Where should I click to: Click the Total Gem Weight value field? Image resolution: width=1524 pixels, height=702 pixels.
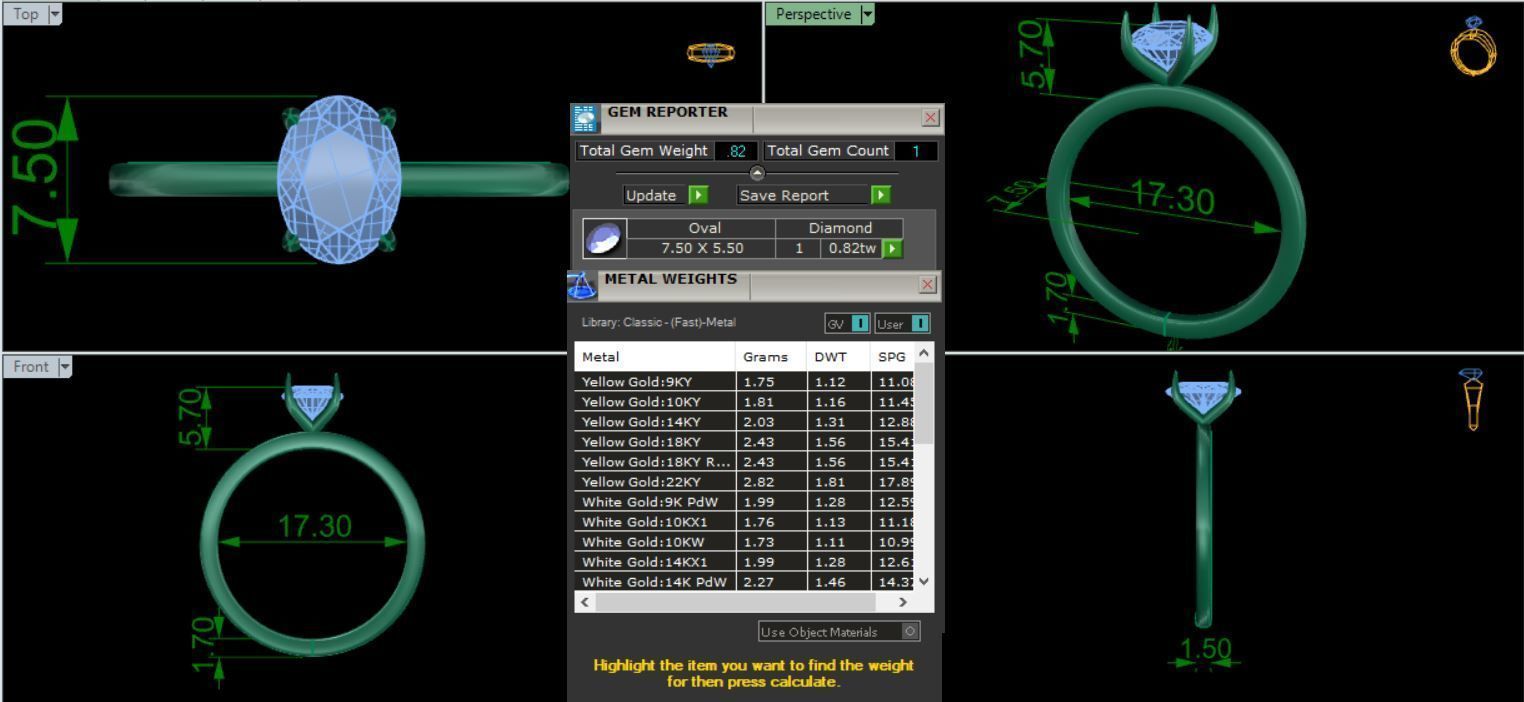(x=736, y=151)
